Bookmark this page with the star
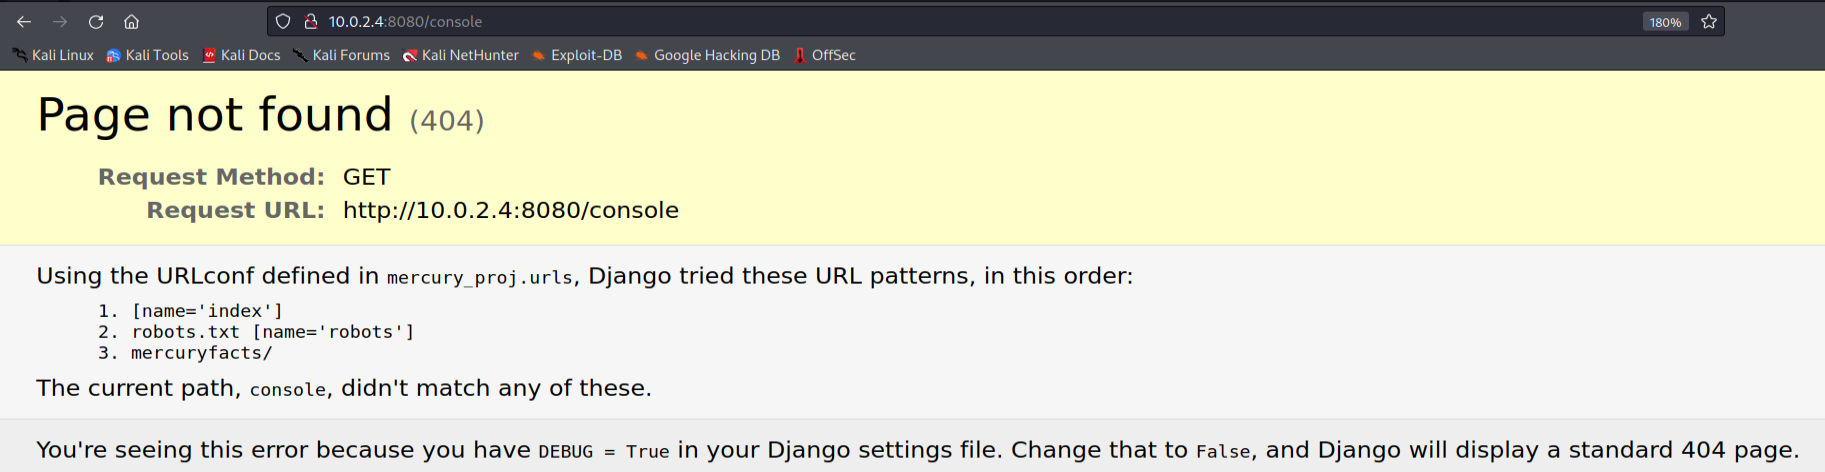 pos(1709,21)
